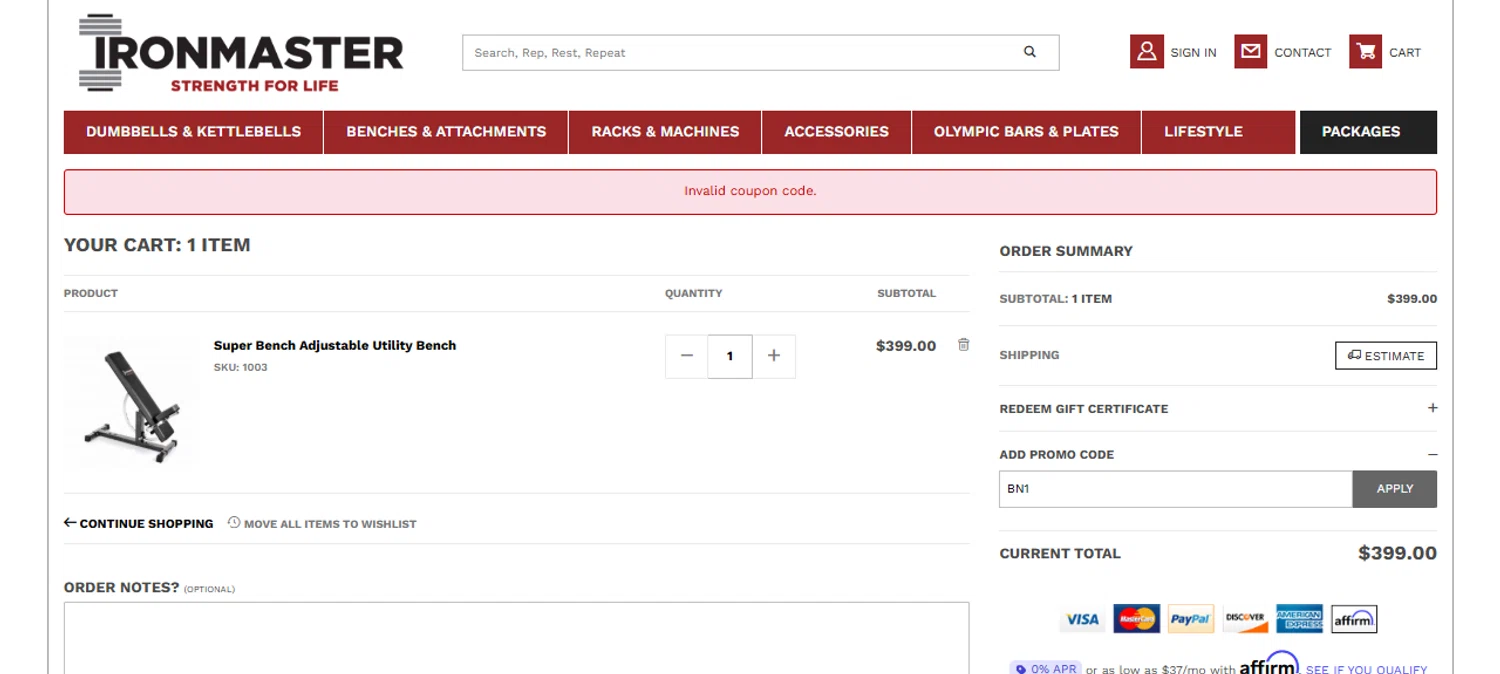Click the quantity value field
Screen dimensions: 1500x674
(x=730, y=356)
